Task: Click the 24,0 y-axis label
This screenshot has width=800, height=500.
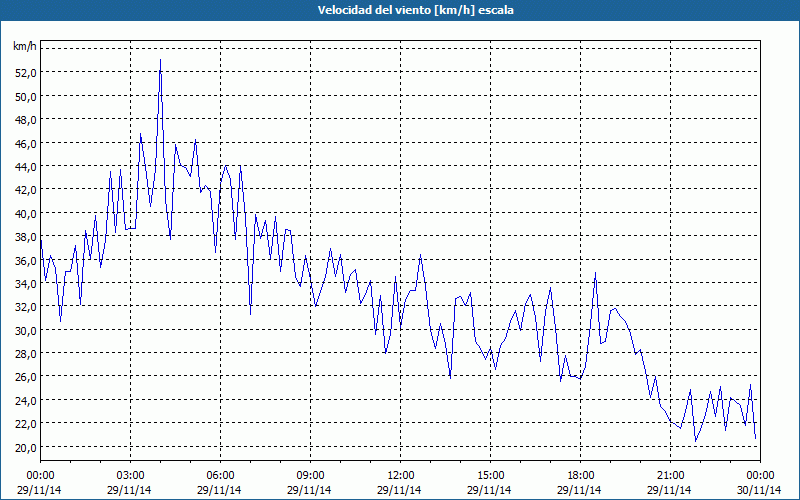Action: (x=27, y=401)
